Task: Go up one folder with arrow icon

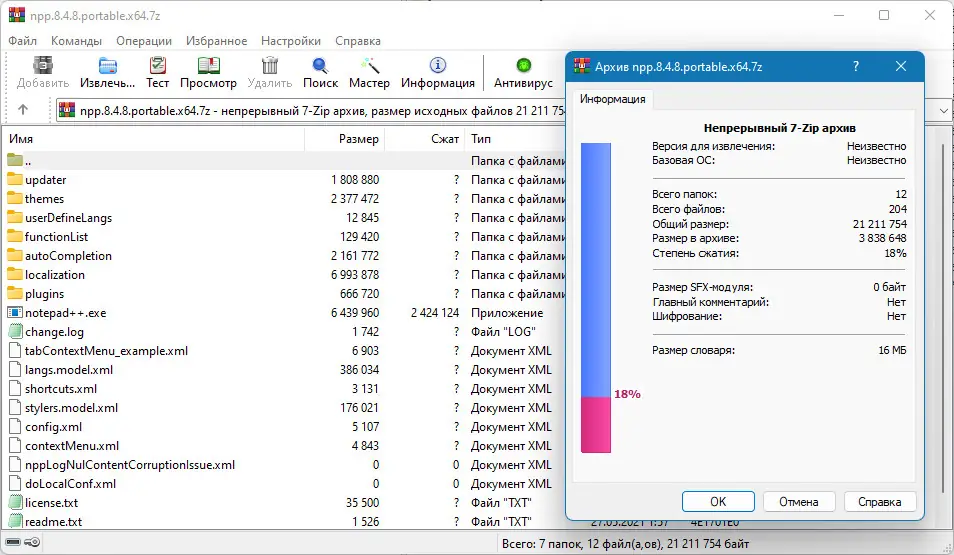Action: (x=23, y=110)
